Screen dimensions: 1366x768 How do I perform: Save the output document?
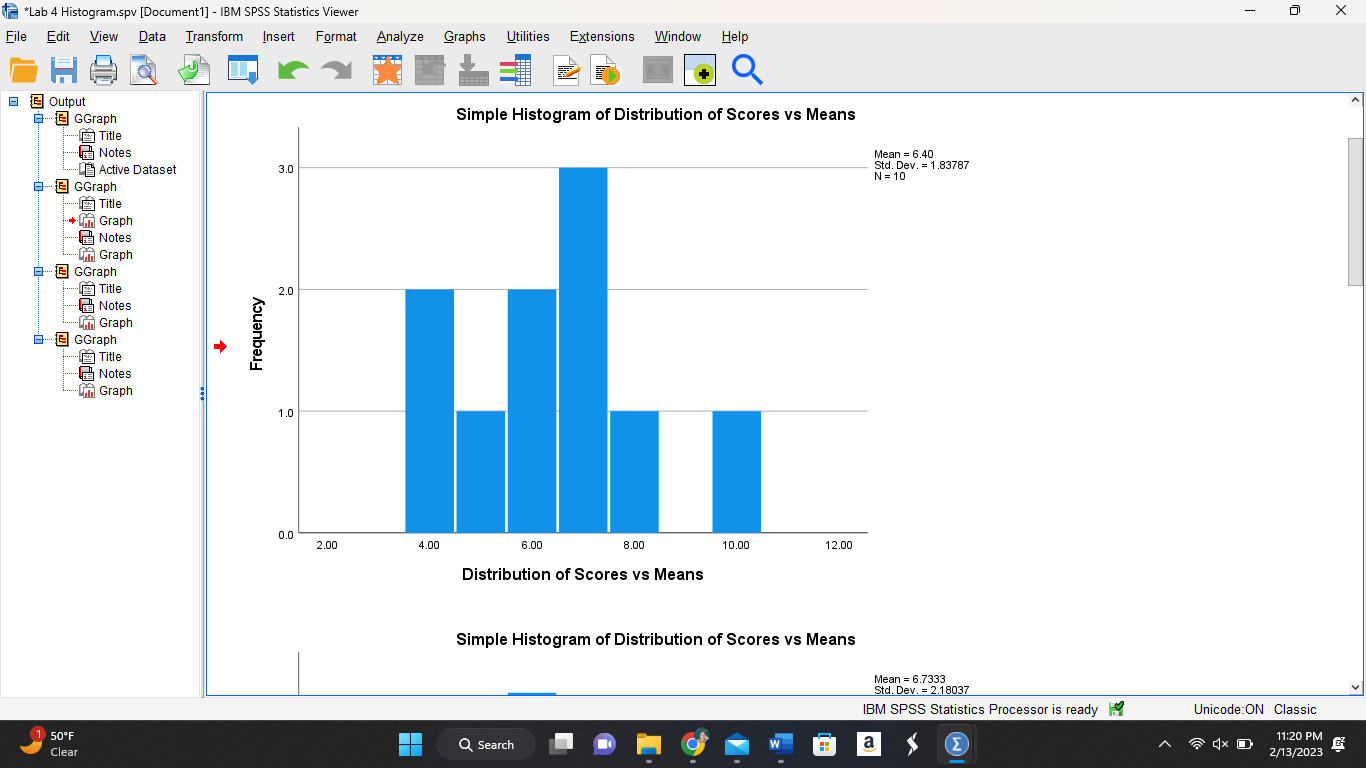64,70
